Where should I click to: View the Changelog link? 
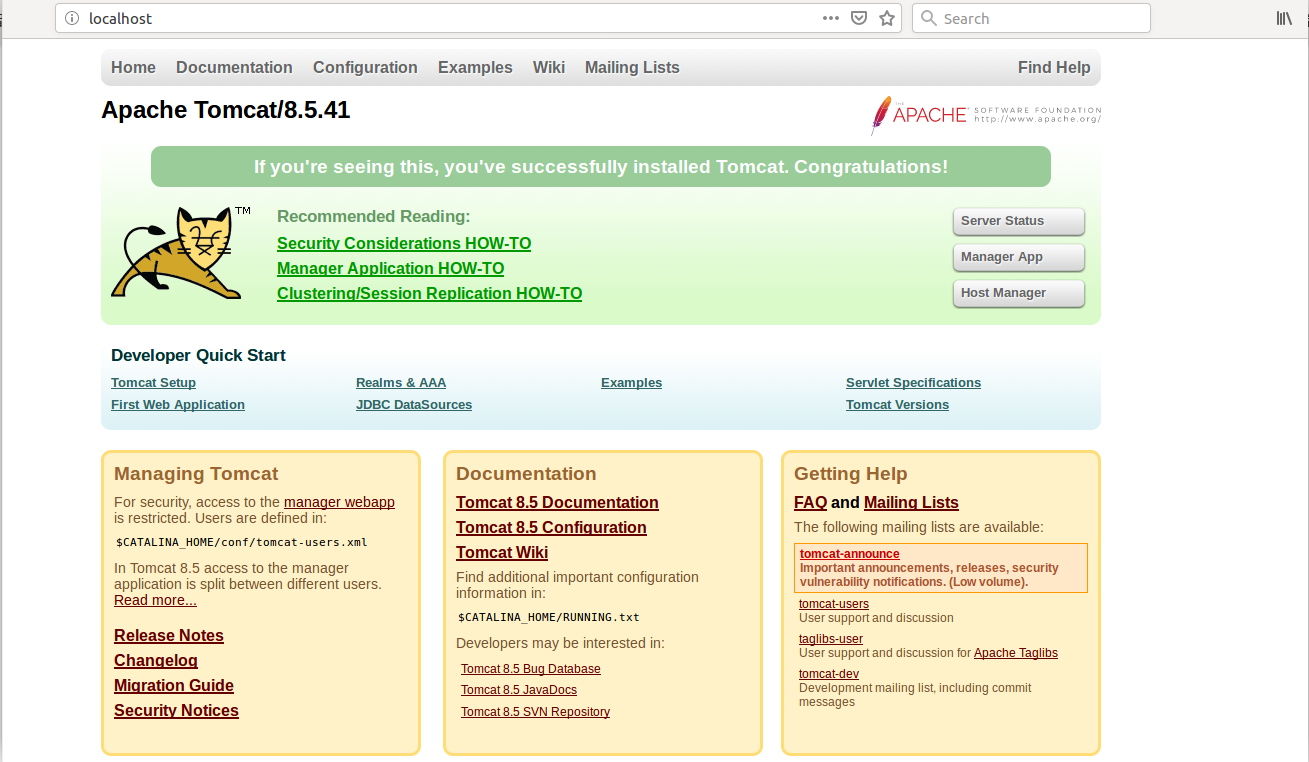(x=156, y=661)
